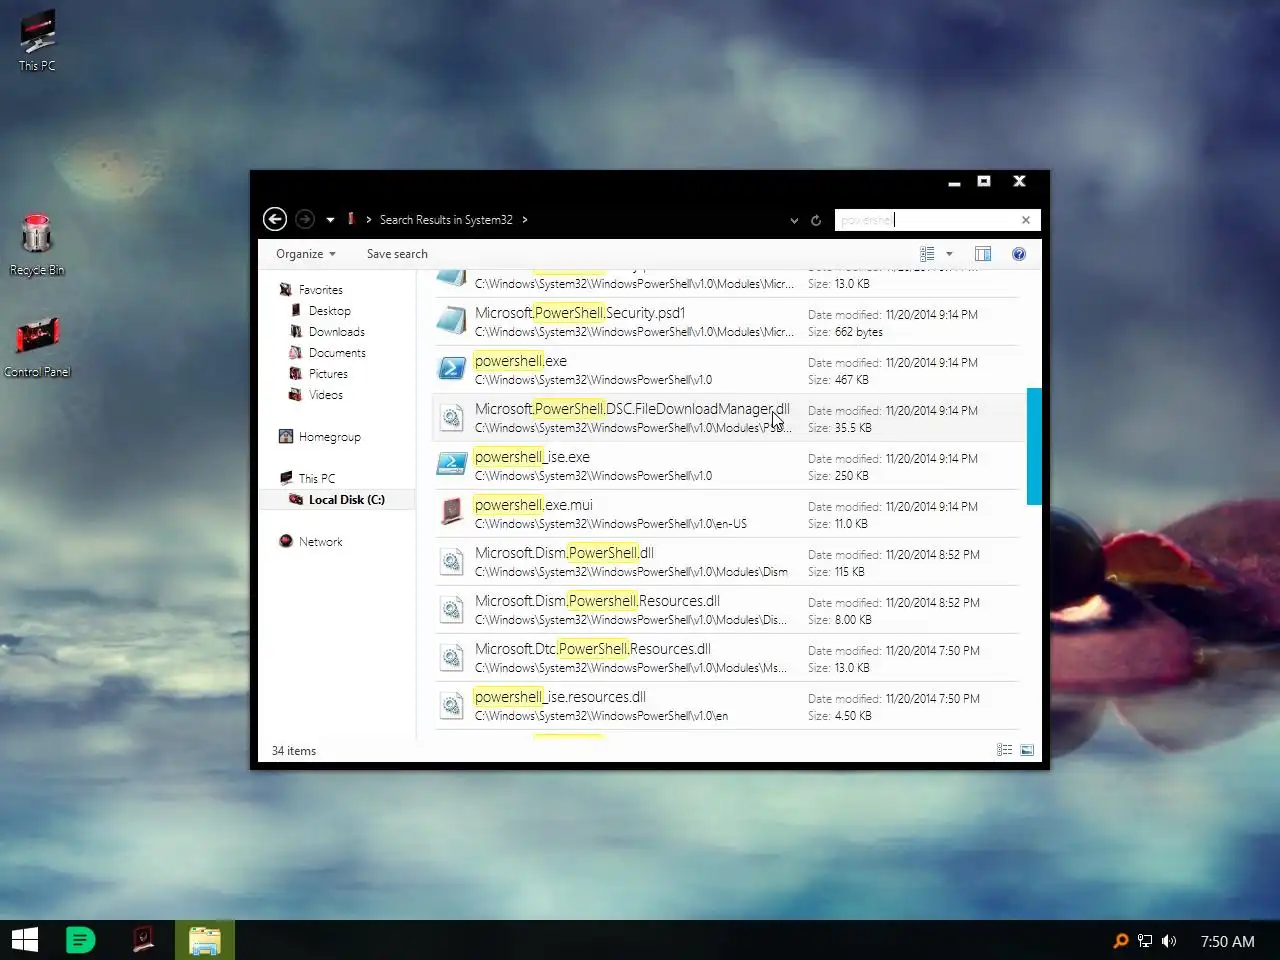The image size is (1280, 960).
Task: Click powershell_ise.resources.dll file icon
Action: [x=452, y=706]
